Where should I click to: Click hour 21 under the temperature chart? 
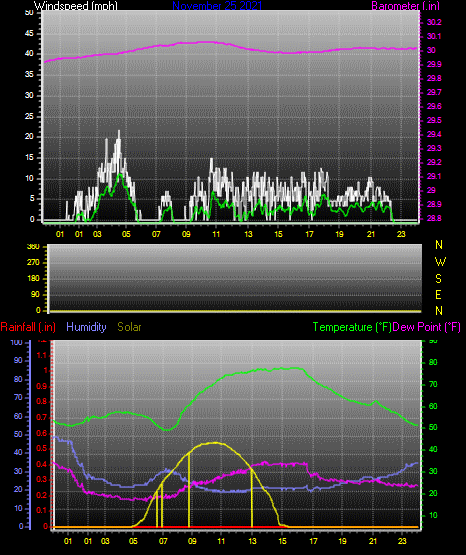[373, 541]
